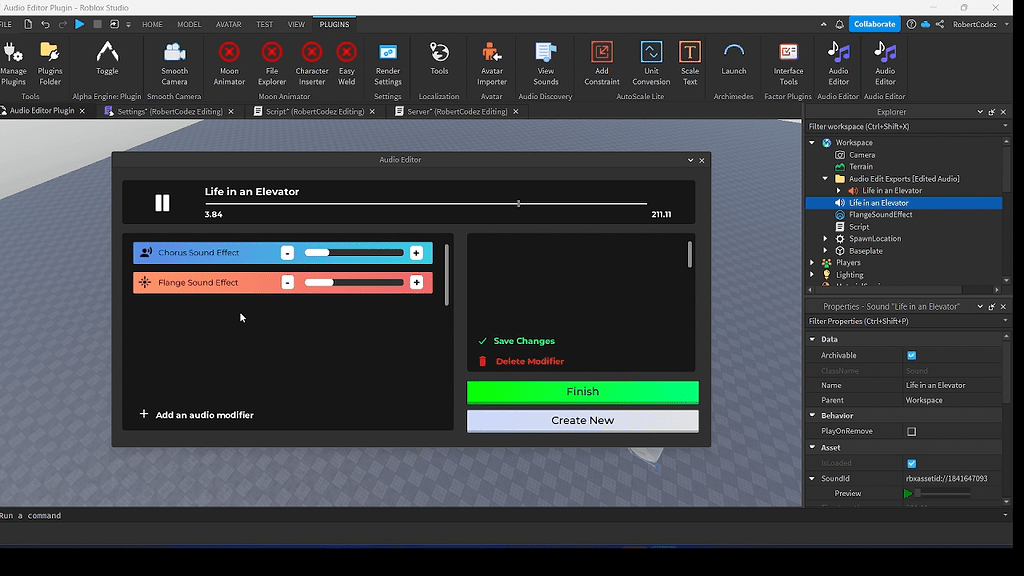Click Save Changes
Screen dimensions: 1024x576
(517, 341)
